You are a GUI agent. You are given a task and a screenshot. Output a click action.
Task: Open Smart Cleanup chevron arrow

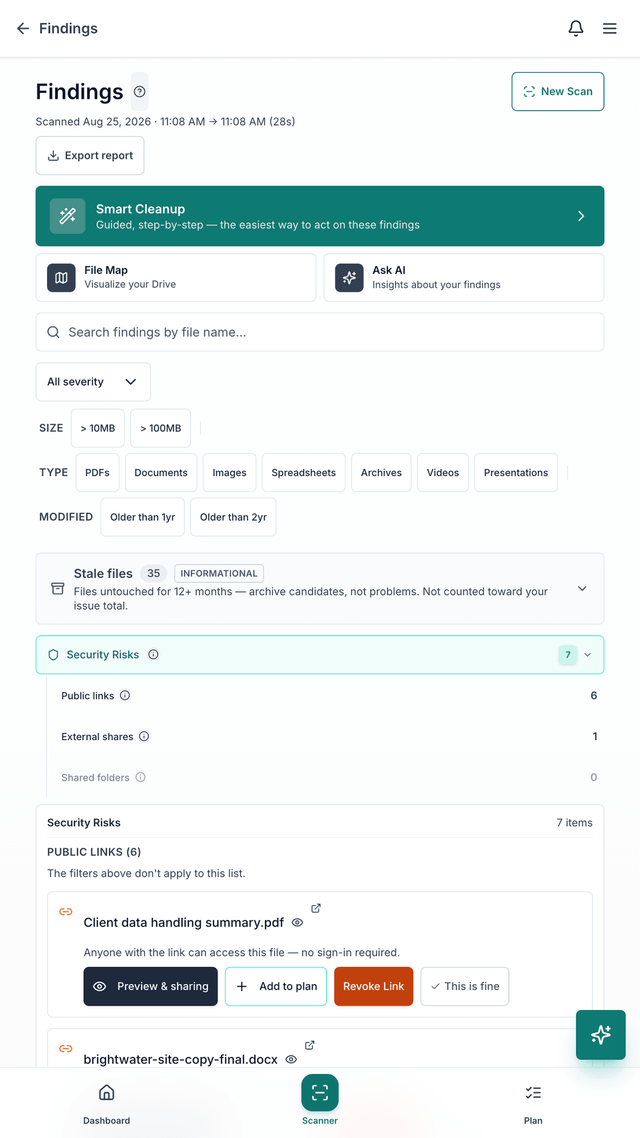click(581, 216)
